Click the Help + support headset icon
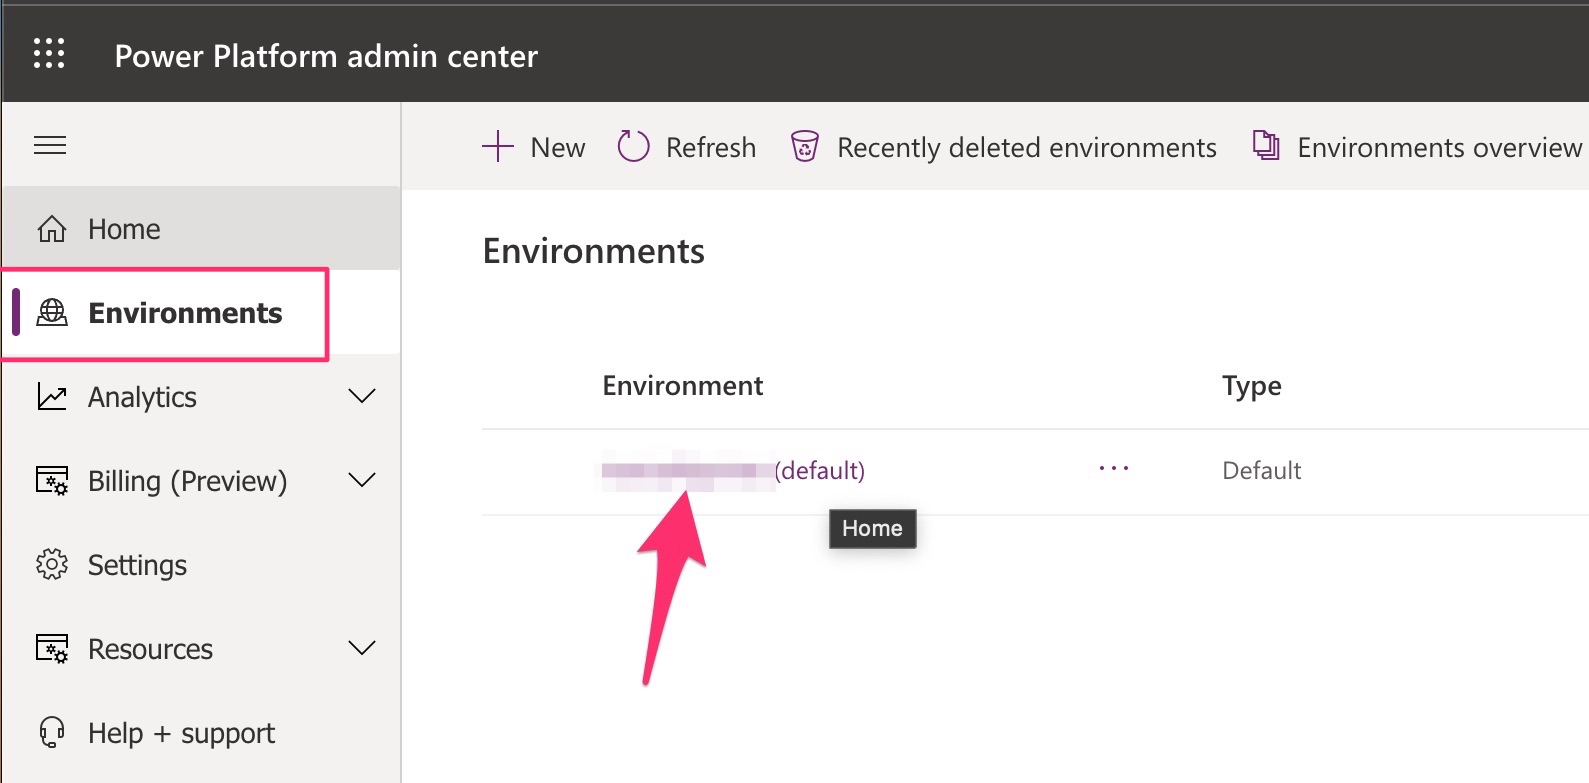This screenshot has height=783, width=1589. click(52, 733)
